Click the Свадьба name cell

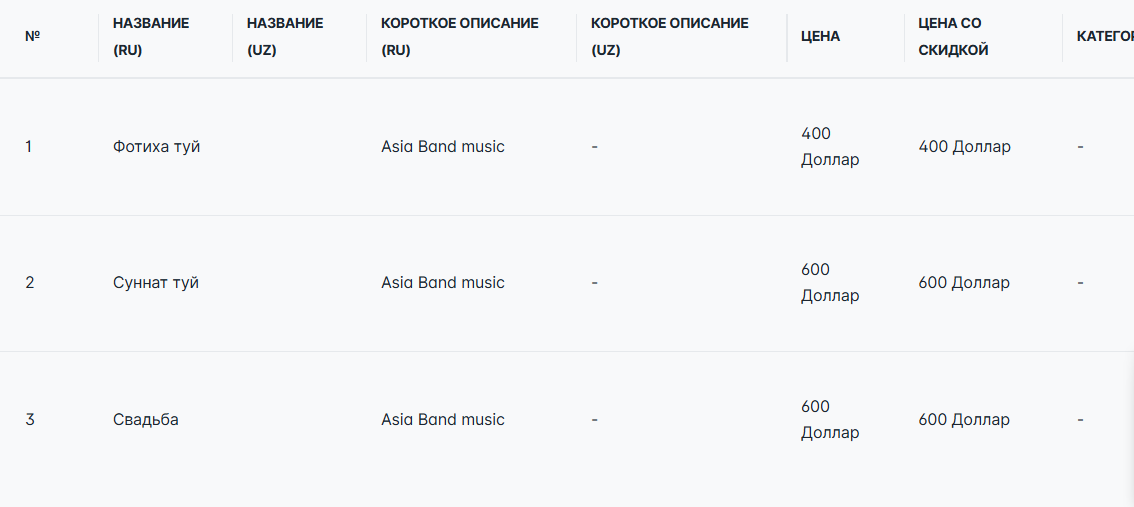[x=146, y=420]
